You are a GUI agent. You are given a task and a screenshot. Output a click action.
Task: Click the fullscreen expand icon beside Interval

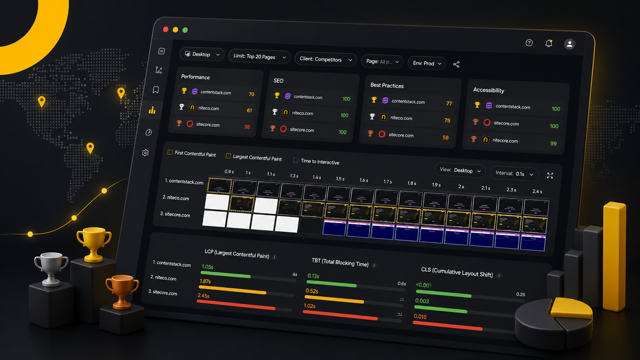point(550,176)
